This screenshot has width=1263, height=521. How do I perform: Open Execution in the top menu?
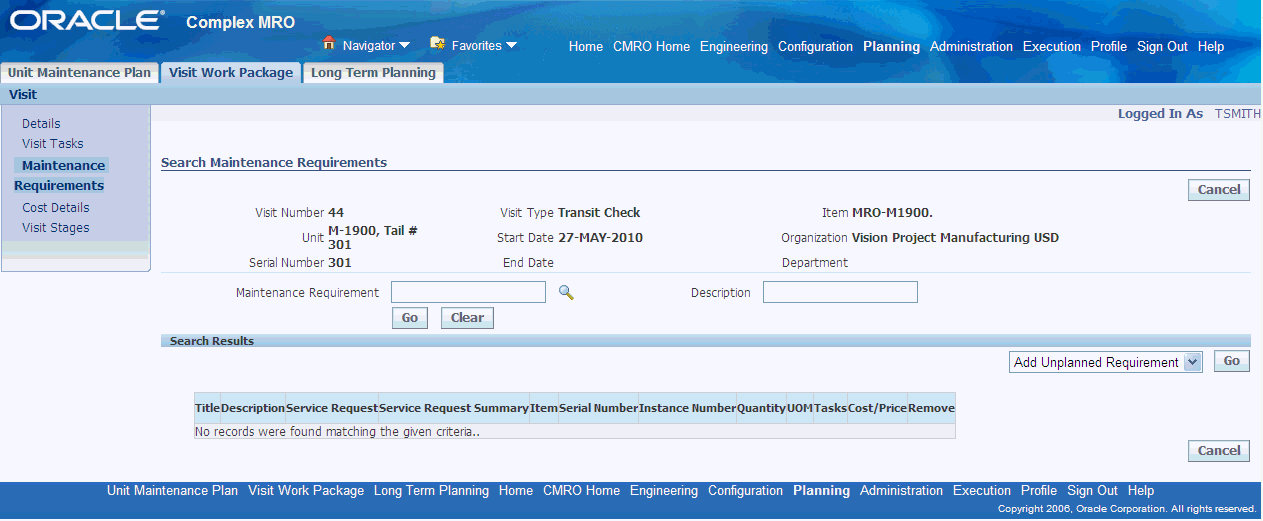coord(1052,47)
